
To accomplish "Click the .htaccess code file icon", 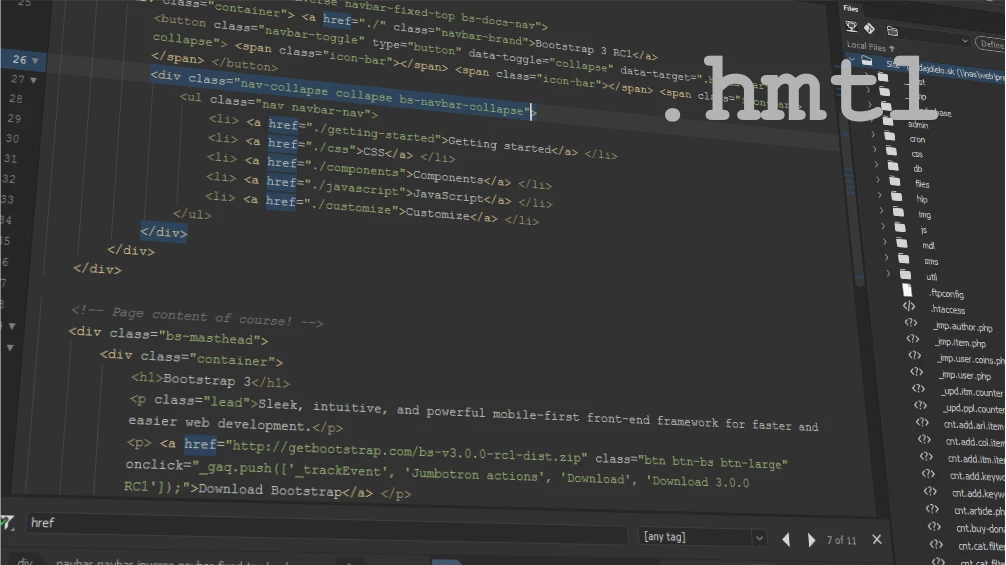I will [x=909, y=307].
